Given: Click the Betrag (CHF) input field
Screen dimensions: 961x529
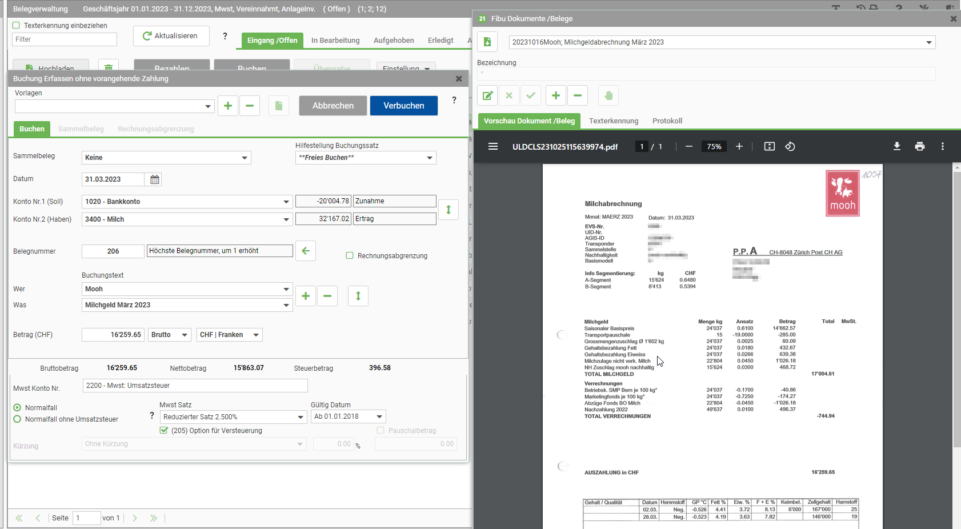Looking at the screenshot, I should coord(113,335).
